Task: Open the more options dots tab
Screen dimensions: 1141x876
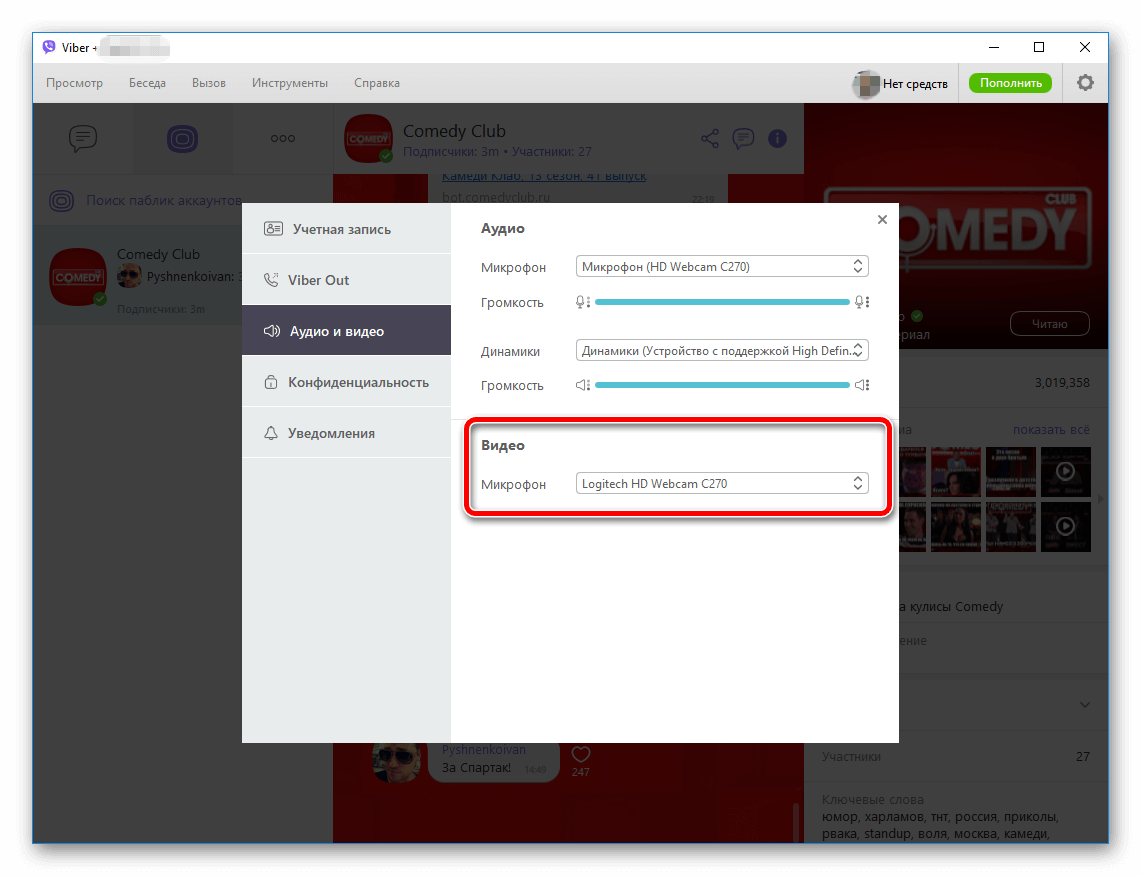Action: point(282,138)
